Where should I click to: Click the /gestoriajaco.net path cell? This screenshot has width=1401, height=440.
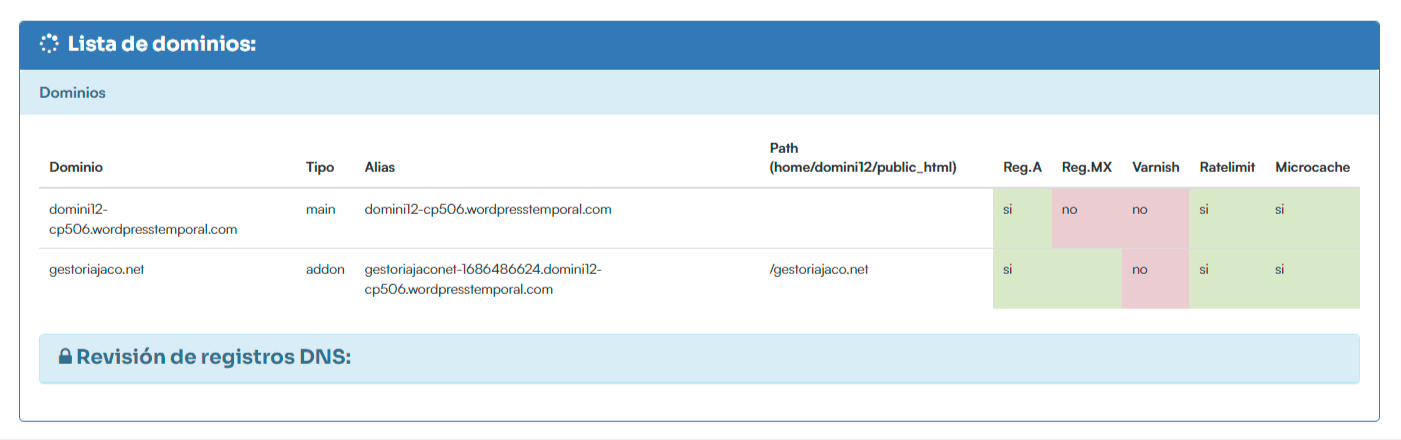820,270
